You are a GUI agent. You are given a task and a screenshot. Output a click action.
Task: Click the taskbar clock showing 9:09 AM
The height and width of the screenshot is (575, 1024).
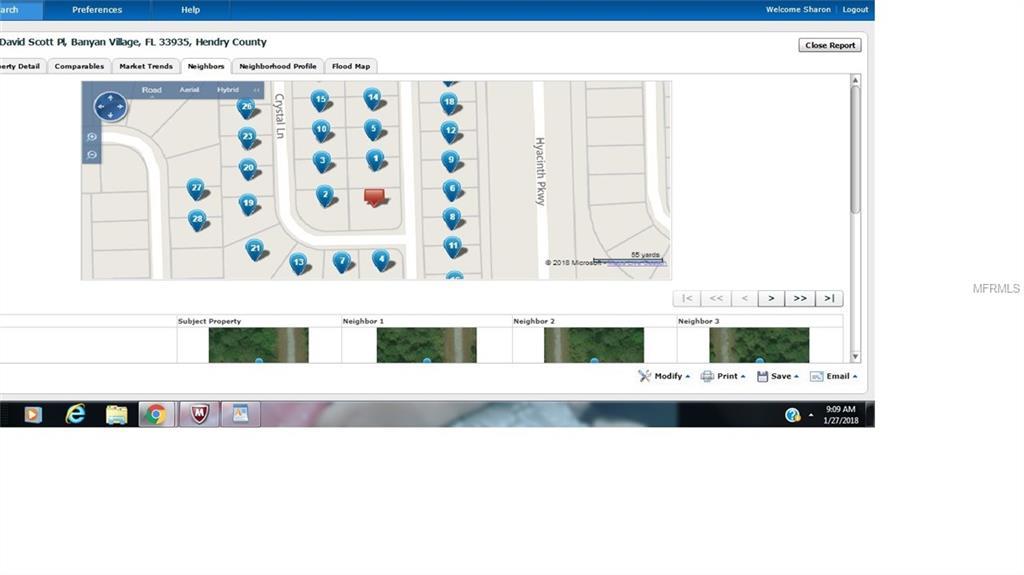[x=840, y=414]
